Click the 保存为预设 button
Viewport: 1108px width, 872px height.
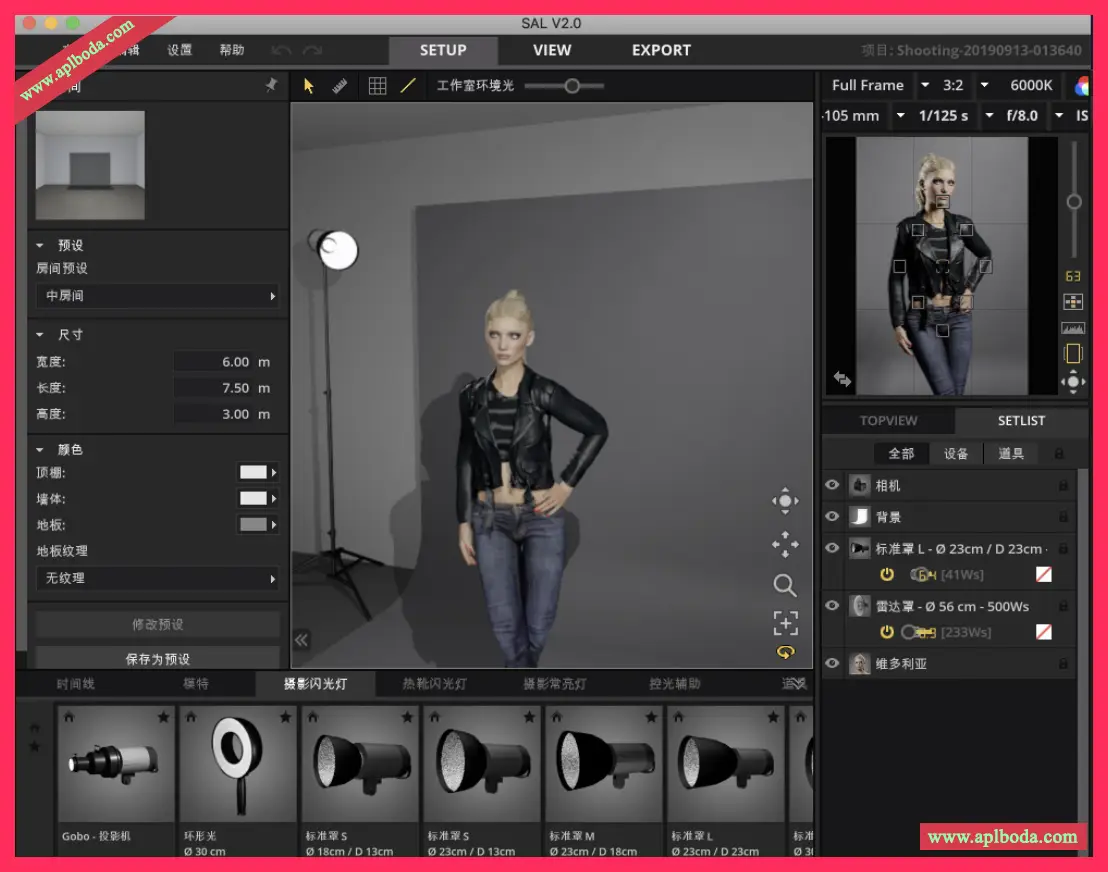158,659
